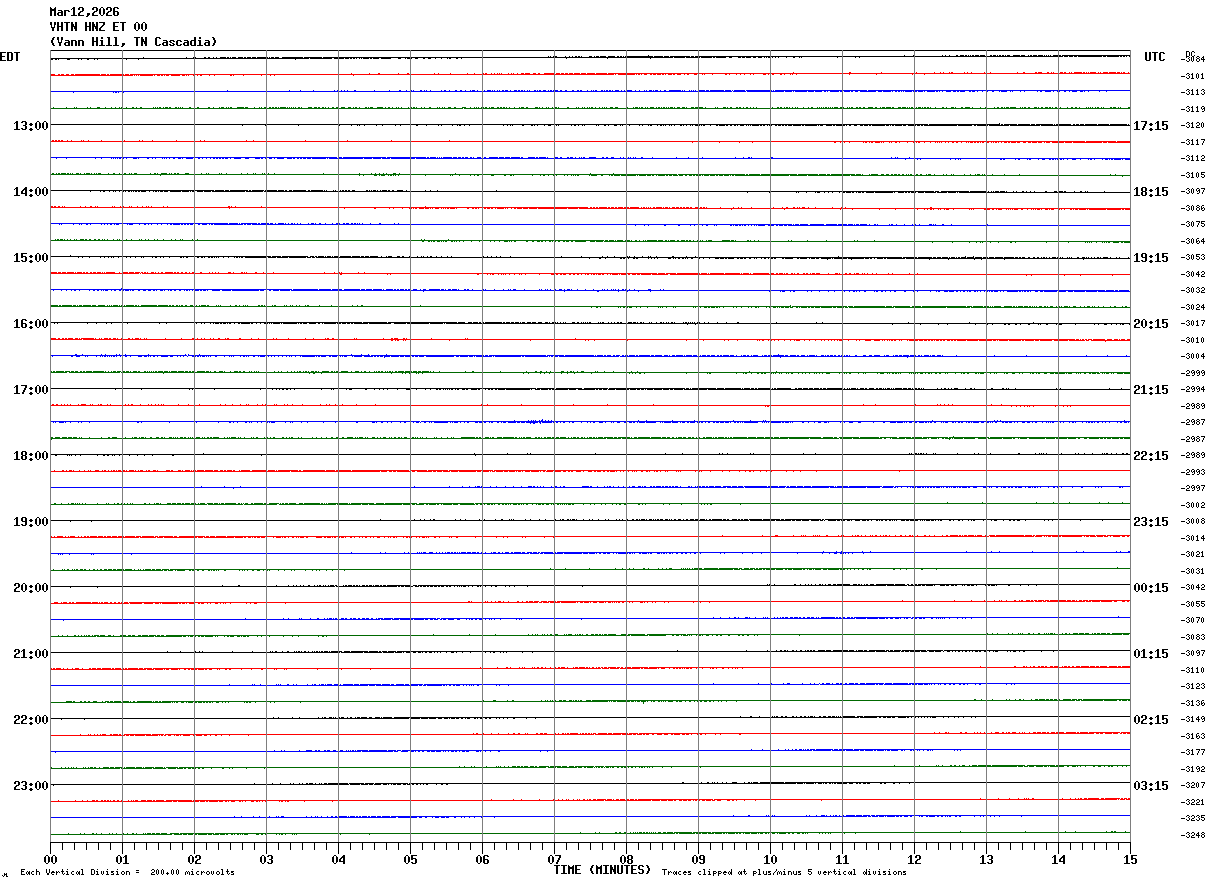Click the VHTN HNZ ET 00 station label

98,27
